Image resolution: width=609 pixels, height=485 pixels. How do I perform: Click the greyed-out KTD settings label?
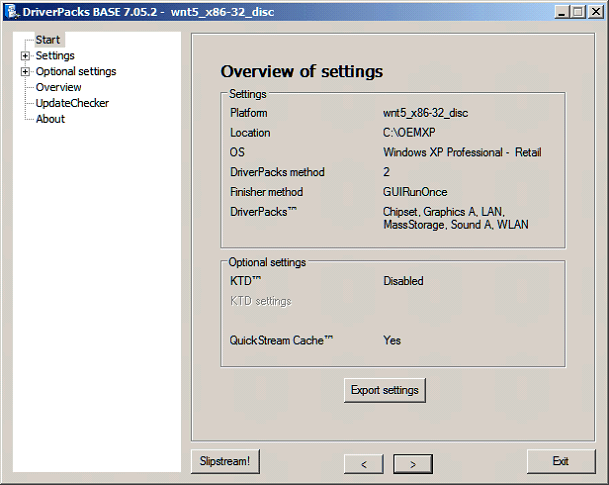tap(260, 301)
